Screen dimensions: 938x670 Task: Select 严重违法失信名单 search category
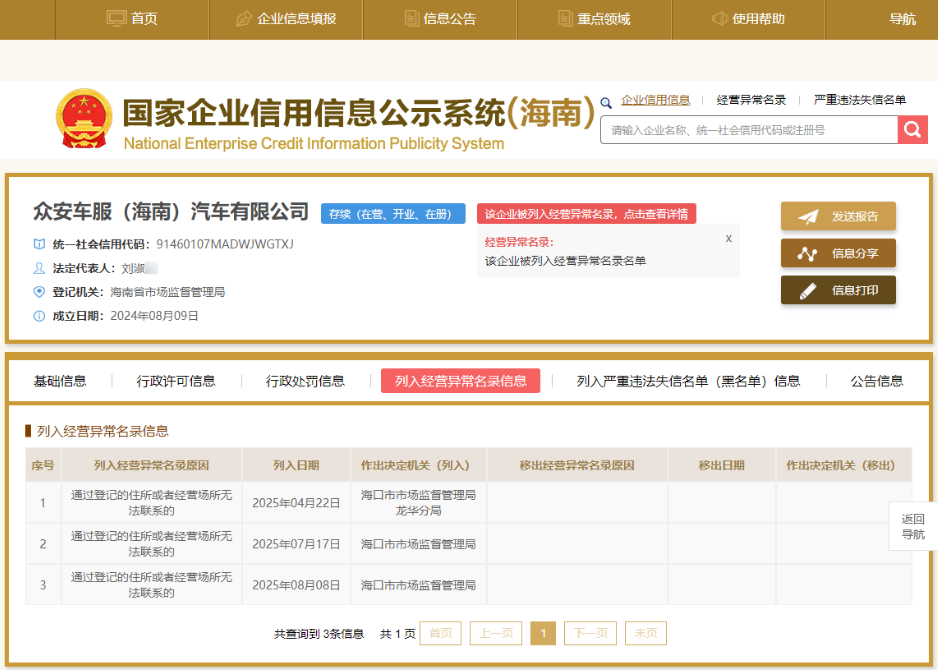(859, 100)
